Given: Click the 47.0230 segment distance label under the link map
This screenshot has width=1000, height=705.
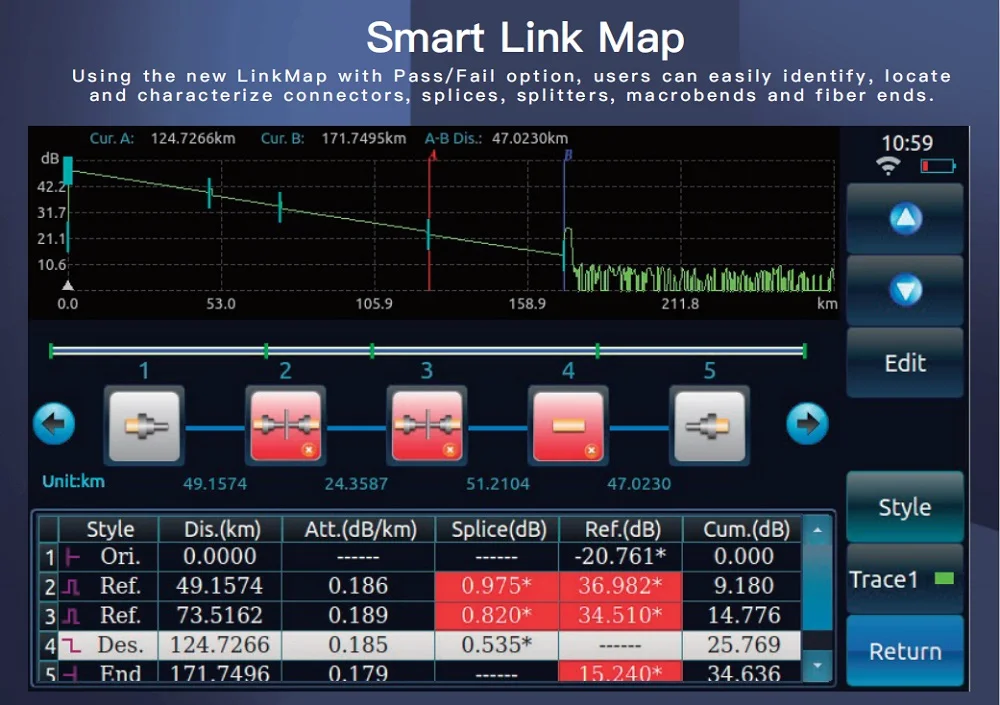Looking at the screenshot, I should 638,484.
